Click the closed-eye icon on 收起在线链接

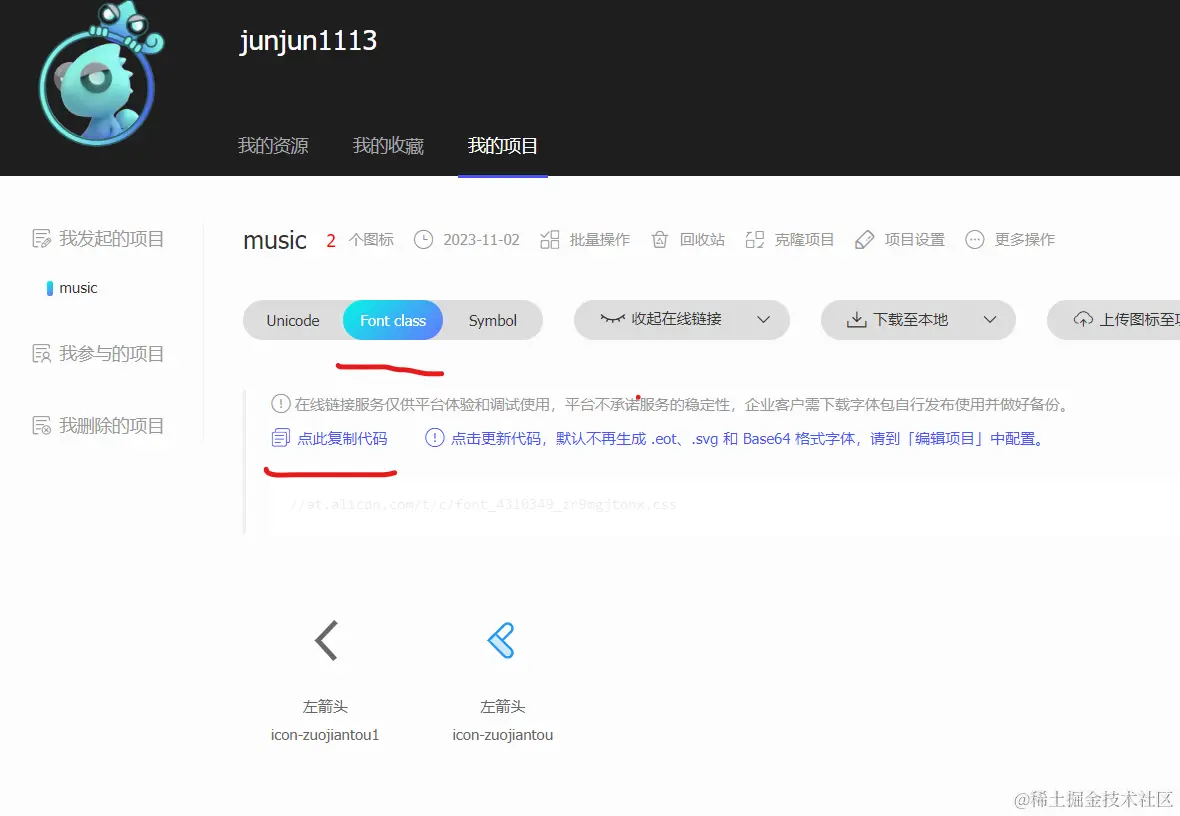(x=613, y=319)
